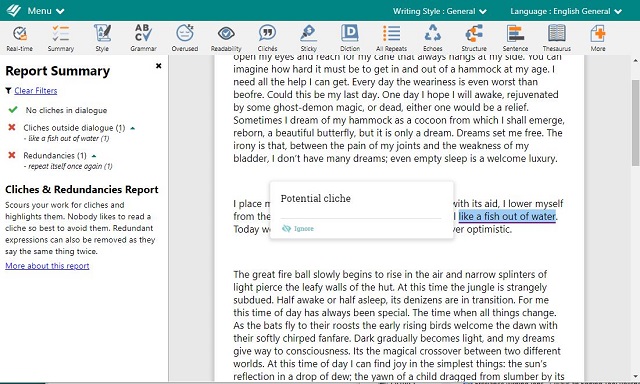The image size is (640, 384).
Task: Open the Sticky sentences report
Action: (309, 38)
